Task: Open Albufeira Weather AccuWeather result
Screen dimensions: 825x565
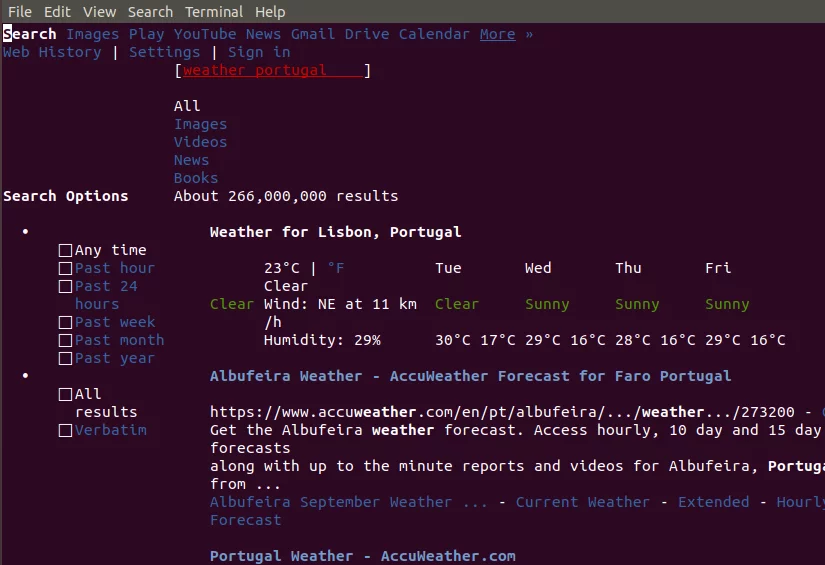Action: coord(470,377)
